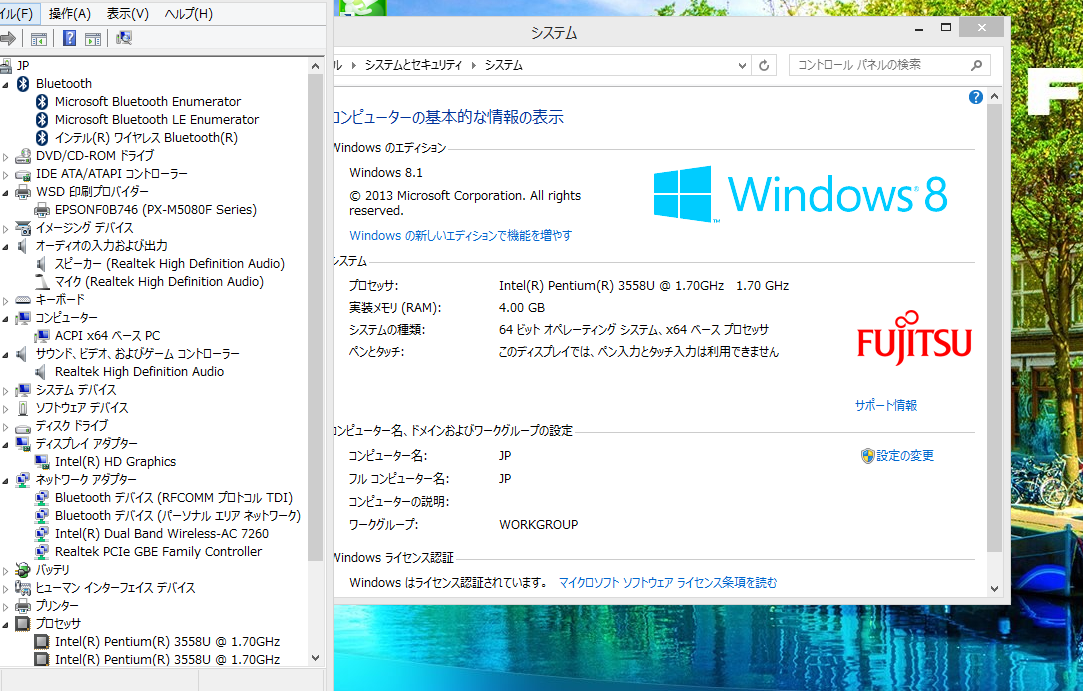The image size is (1083, 691).
Task: Select the JP root computer node
Action: 23,66
